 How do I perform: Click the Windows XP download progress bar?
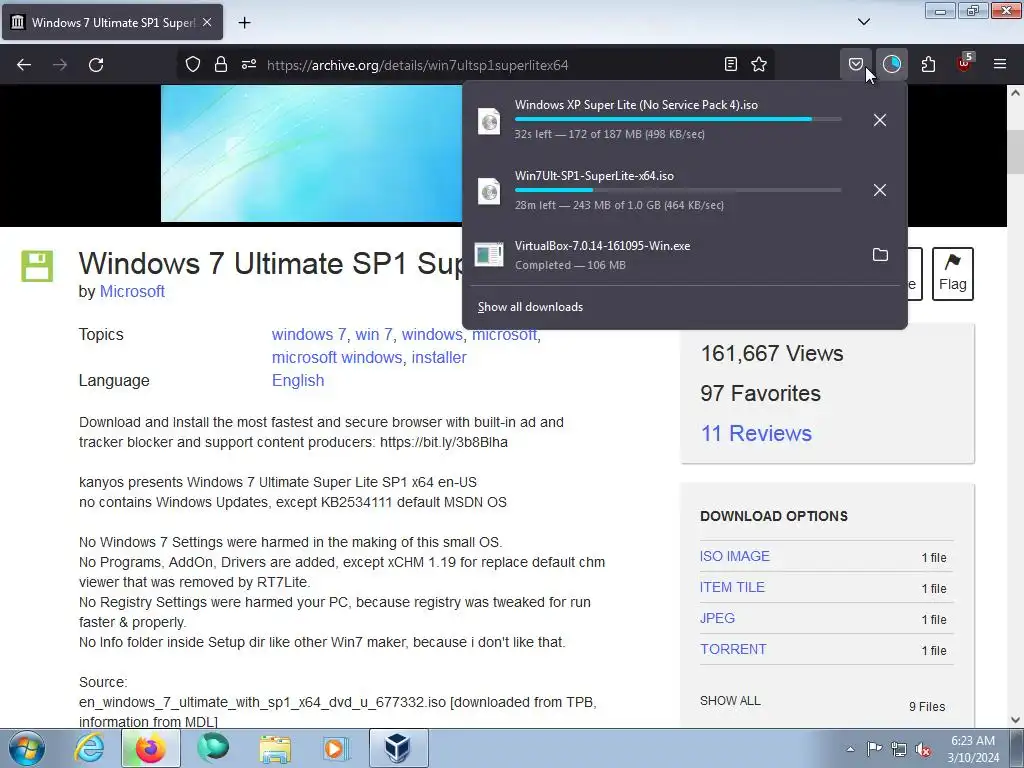coord(678,120)
